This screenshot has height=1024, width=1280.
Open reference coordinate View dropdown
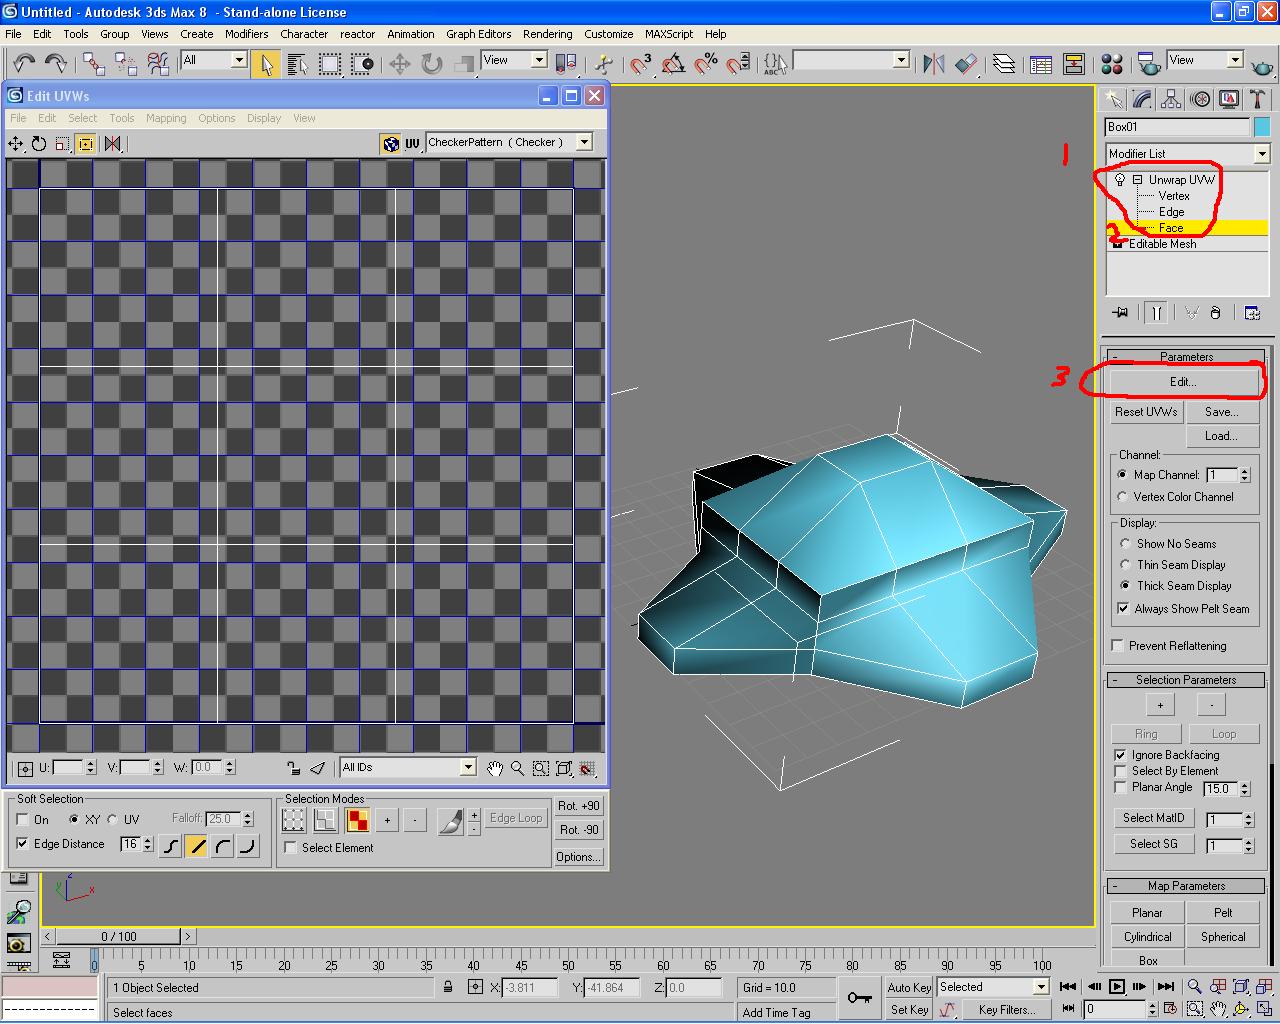coord(539,60)
